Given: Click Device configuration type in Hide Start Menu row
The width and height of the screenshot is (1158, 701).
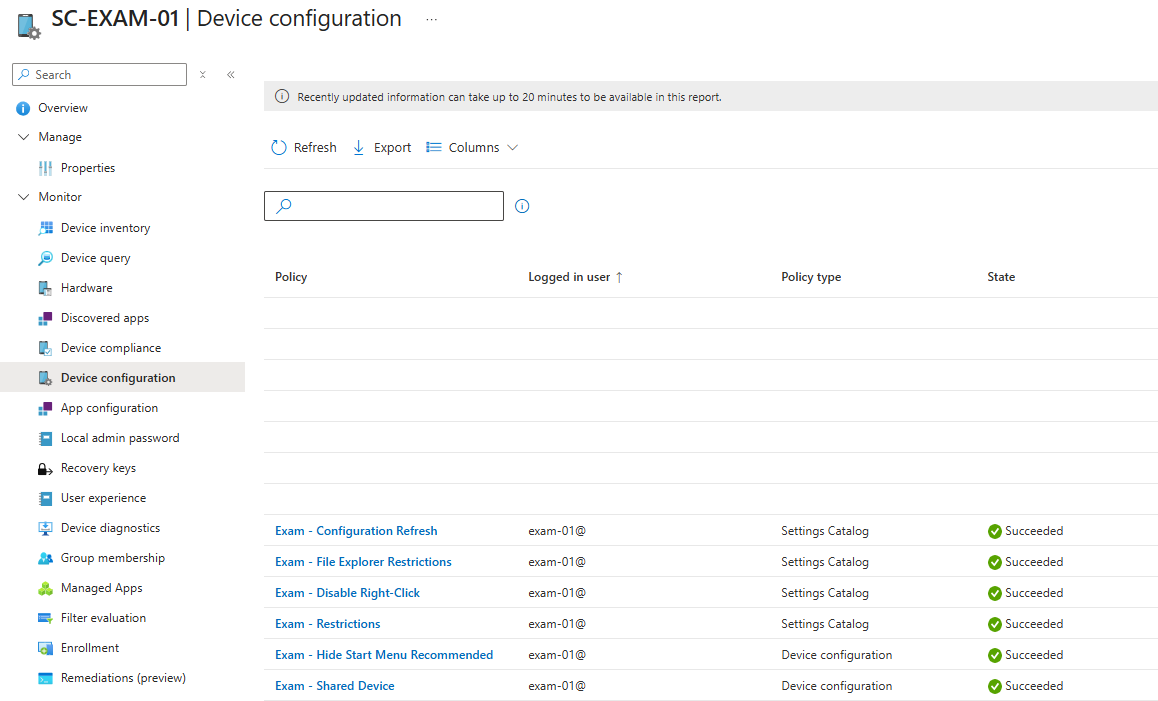Looking at the screenshot, I should [x=837, y=655].
